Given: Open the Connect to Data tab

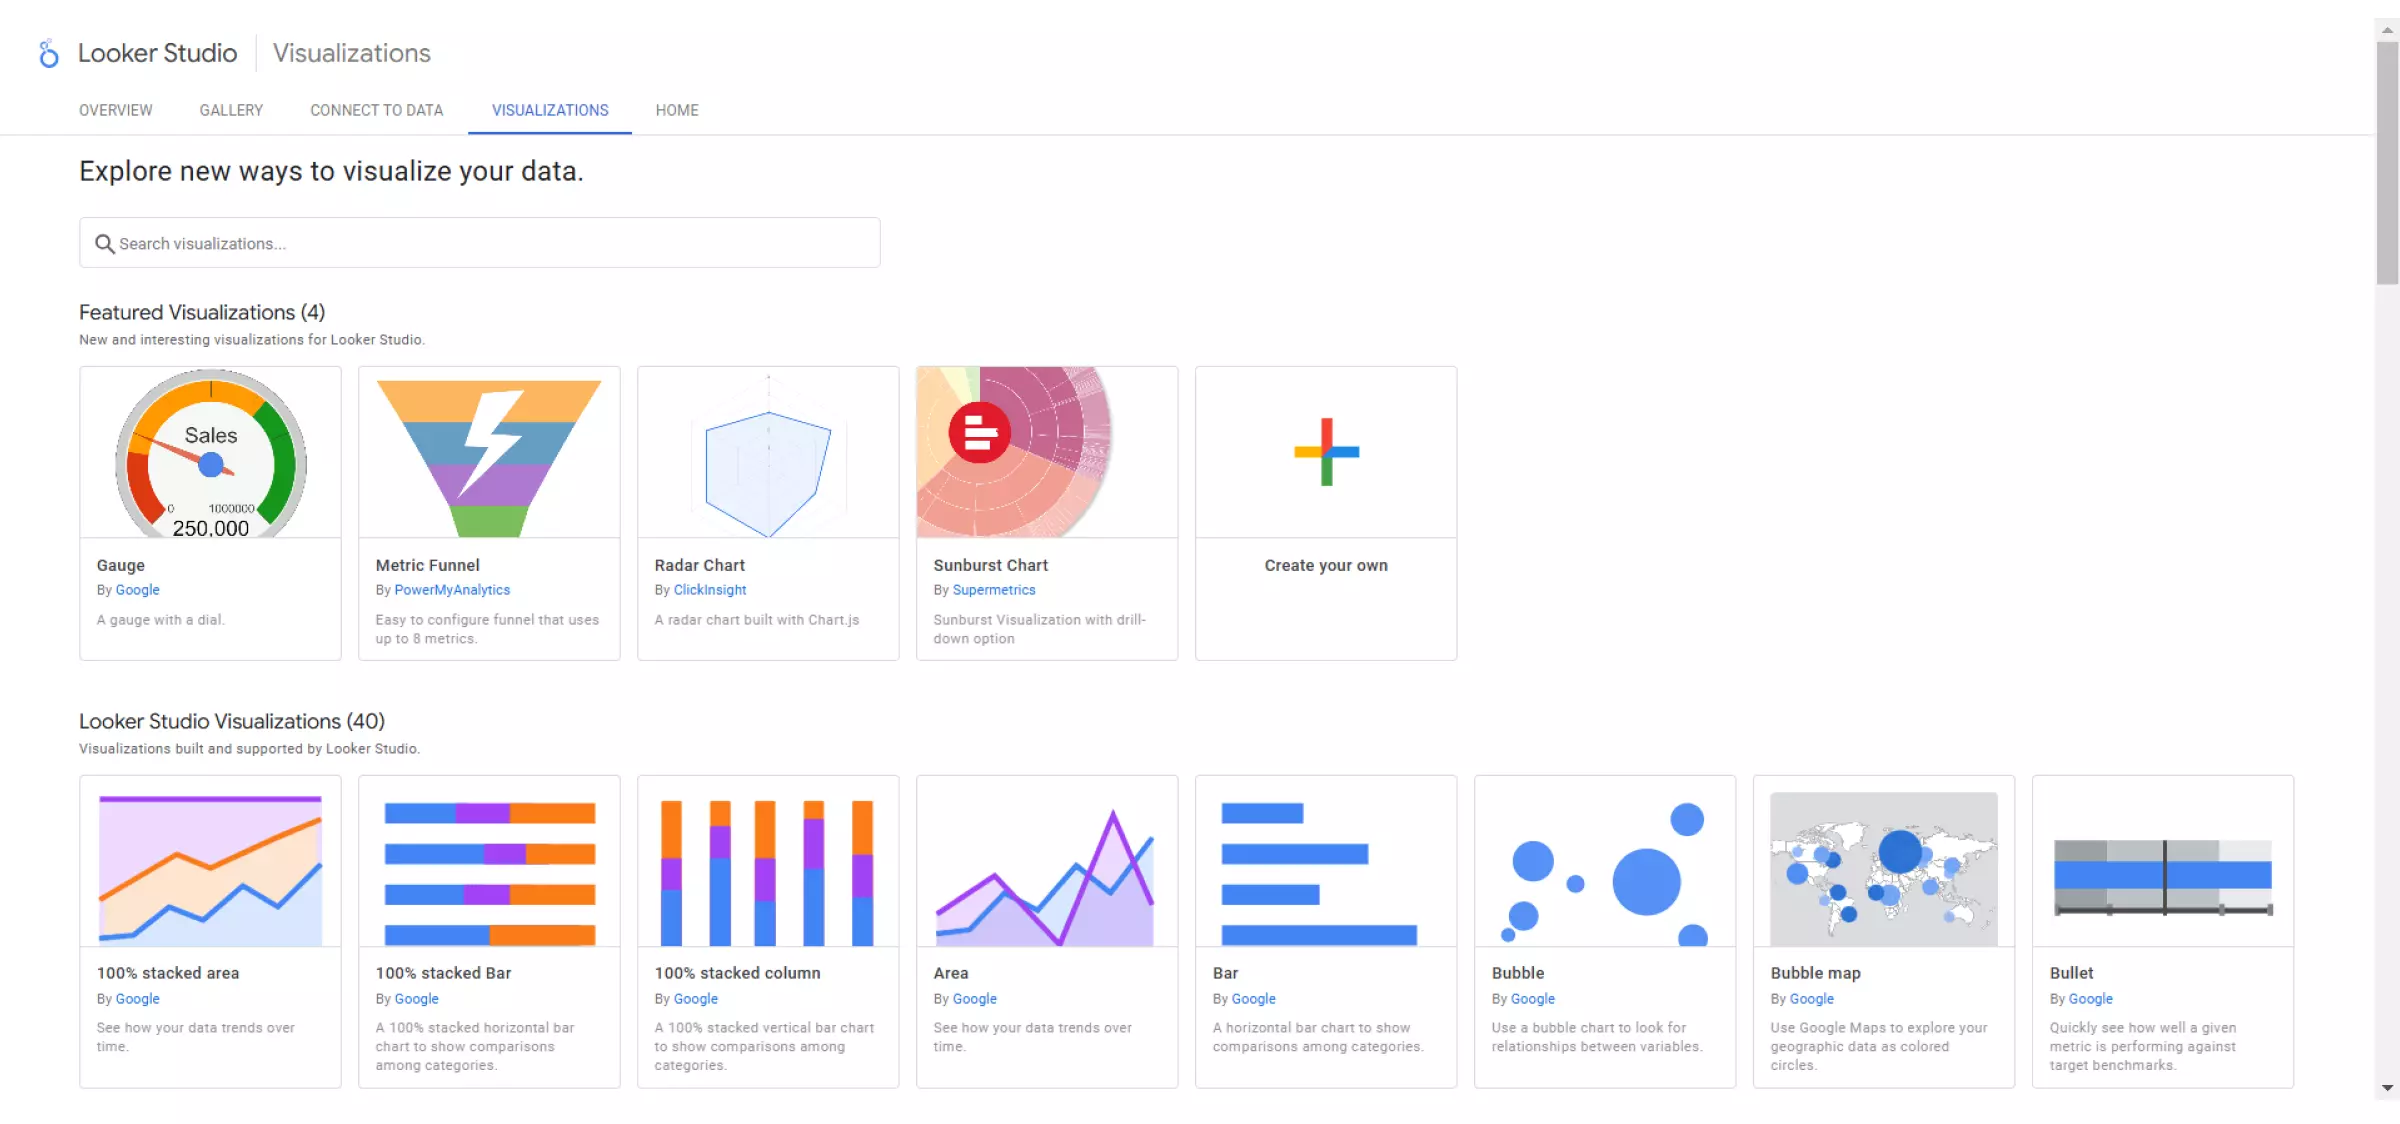Looking at the screenshot, I should 376,110.
